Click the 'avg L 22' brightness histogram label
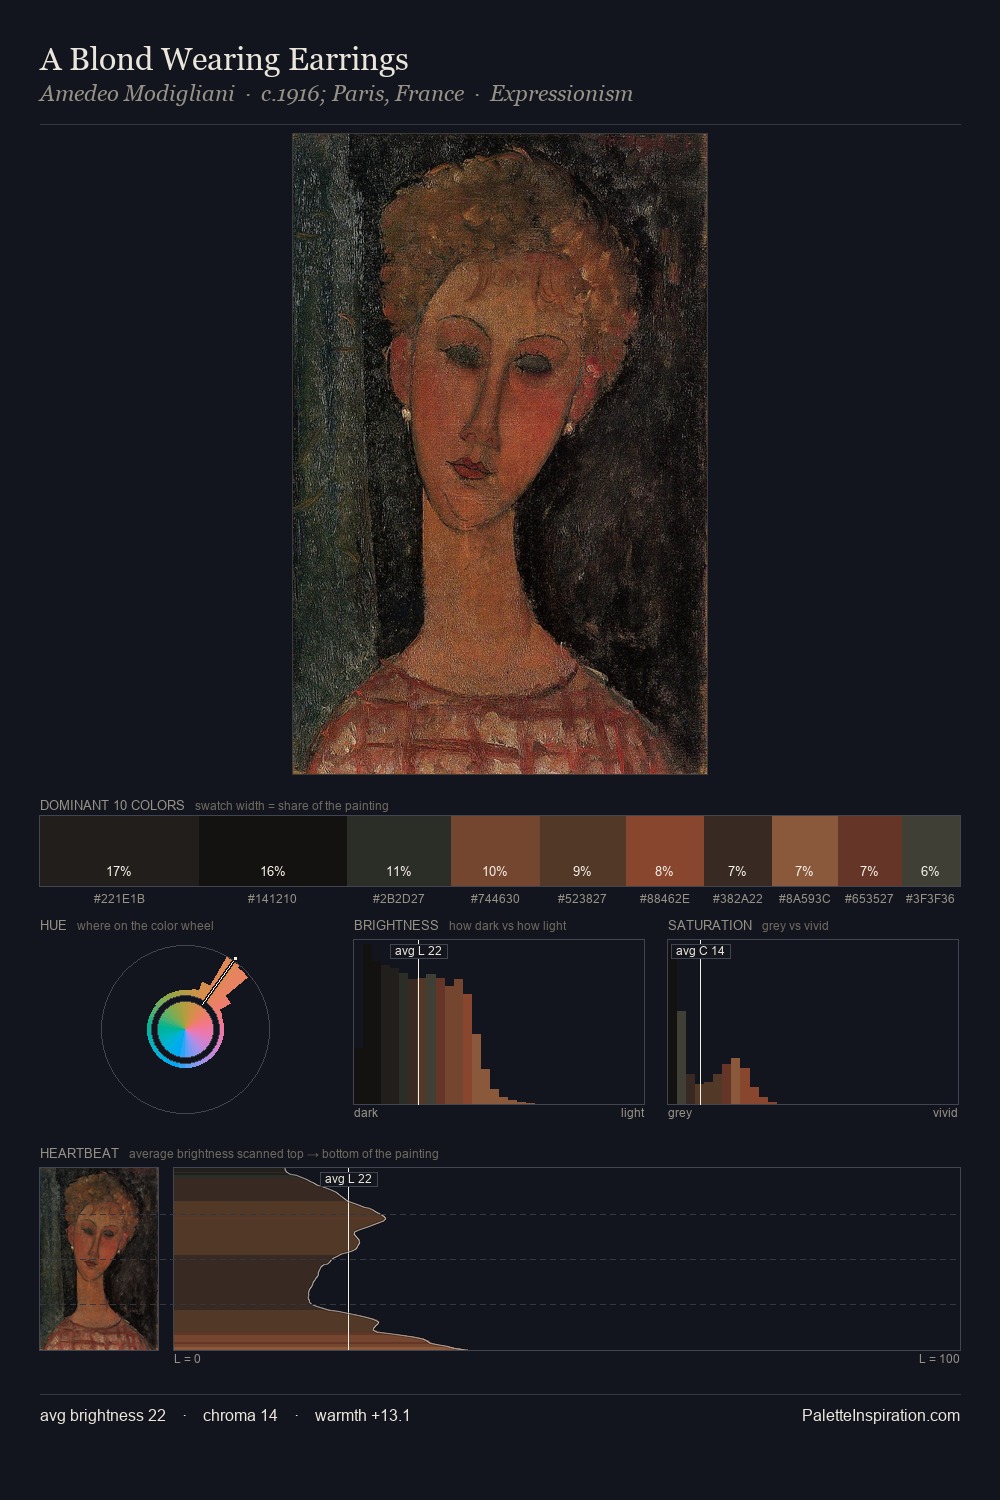 (x=418, y=951)
